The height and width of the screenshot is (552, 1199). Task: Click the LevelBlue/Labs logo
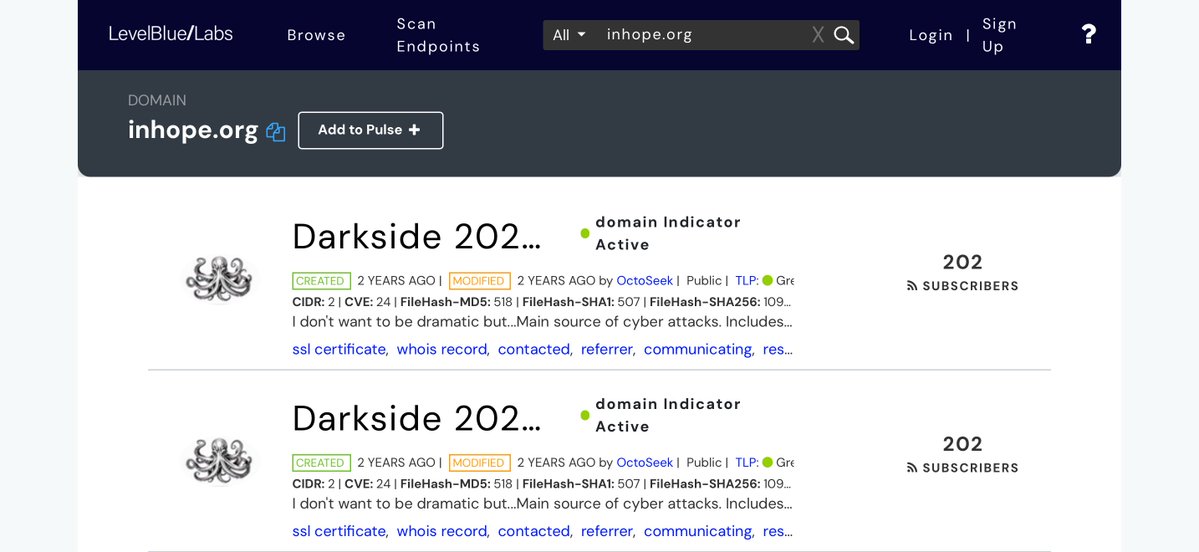(x=171, y=34)
